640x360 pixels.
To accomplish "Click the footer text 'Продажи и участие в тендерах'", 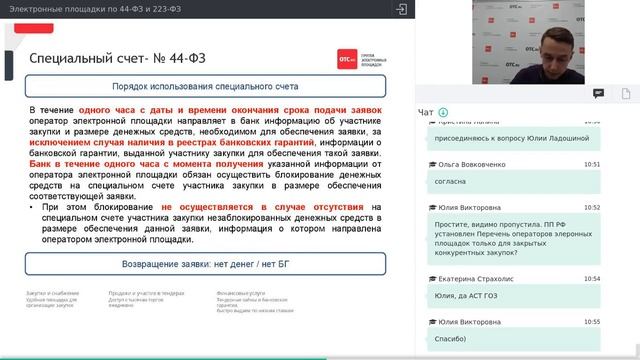I will pyautogui.click(x=146, y=293).
